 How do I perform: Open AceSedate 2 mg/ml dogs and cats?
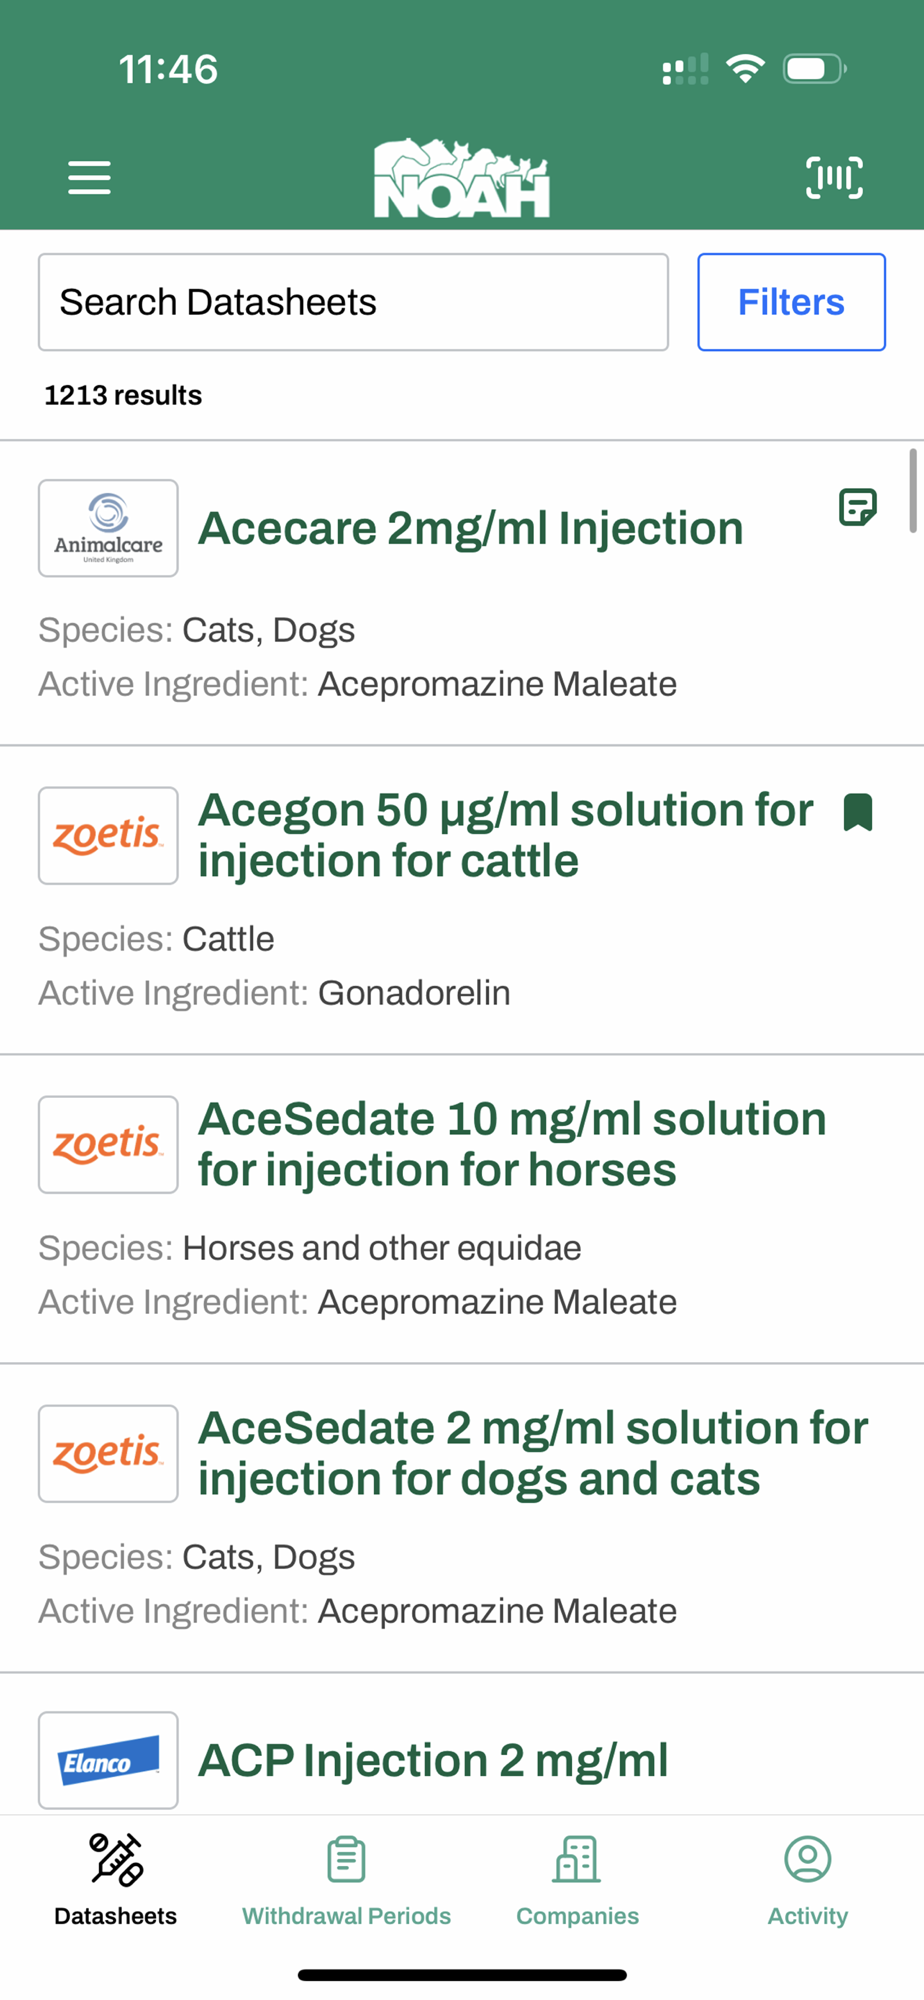[532, 1453]
